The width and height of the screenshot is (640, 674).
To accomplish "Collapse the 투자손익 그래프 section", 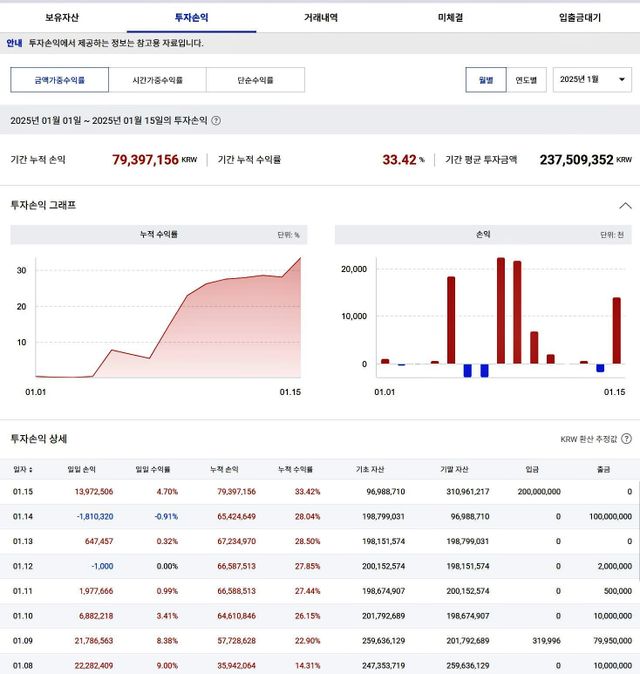I will [625, 206].
